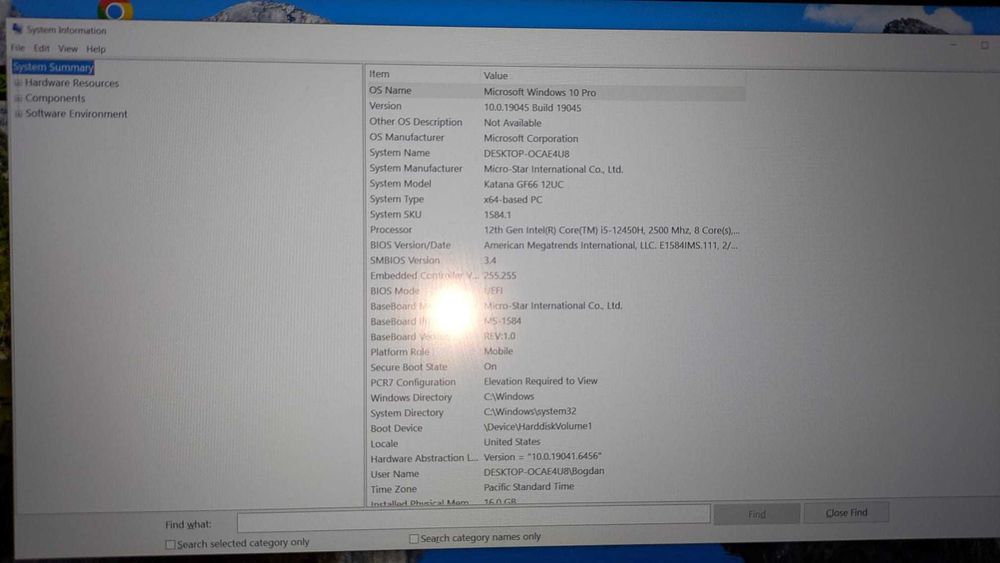This screenshot has width=1000, height=563.
Task: Select System Summary in the tree
Action: (53, 67)
